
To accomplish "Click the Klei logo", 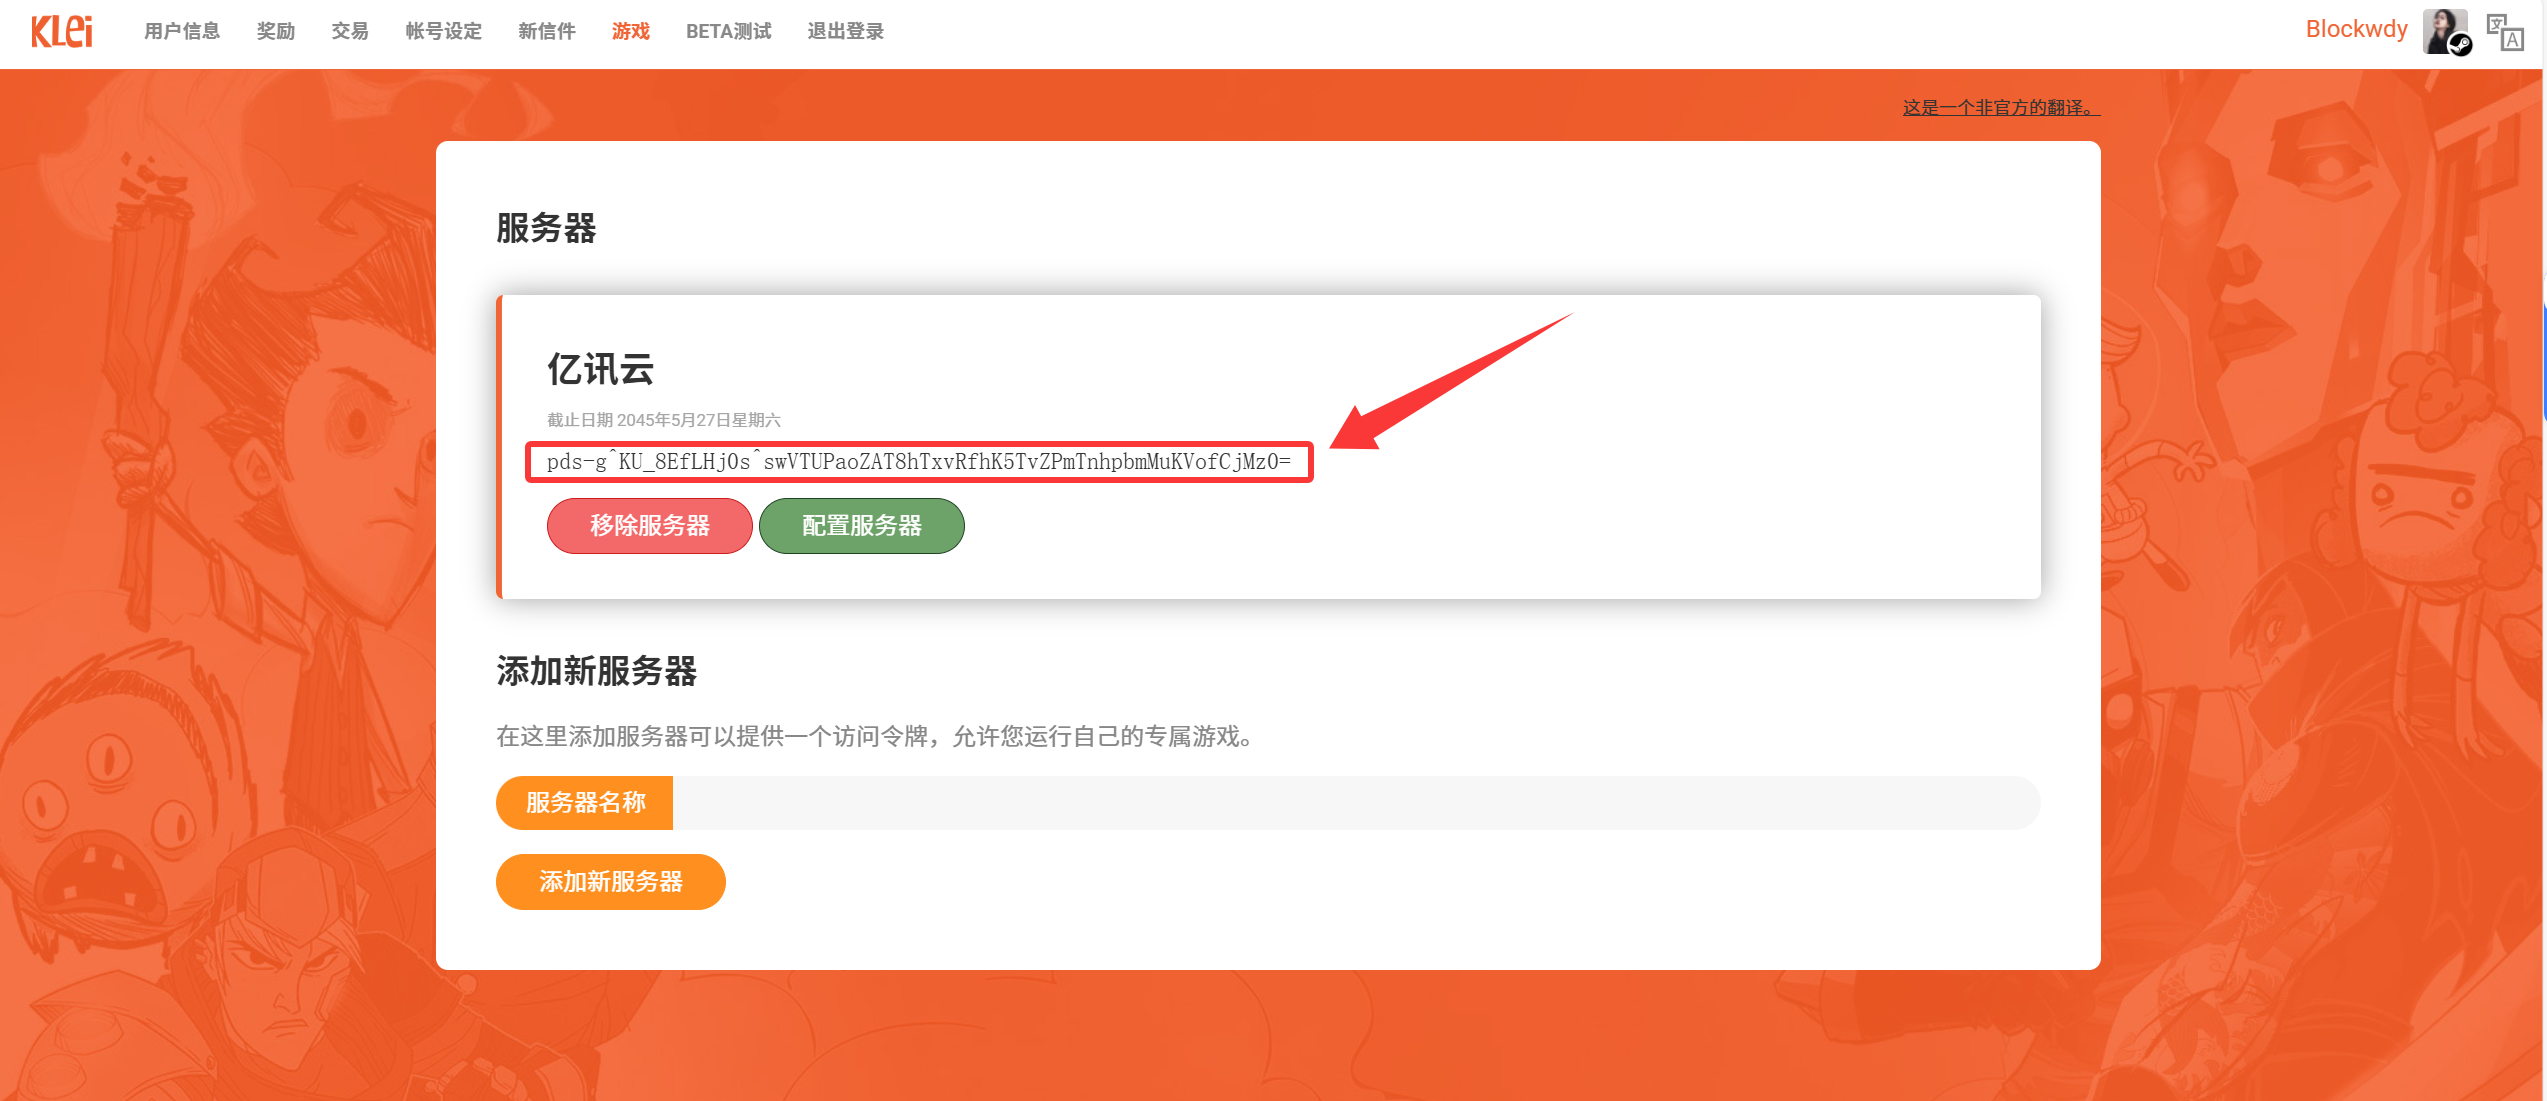I will (61, 31).
